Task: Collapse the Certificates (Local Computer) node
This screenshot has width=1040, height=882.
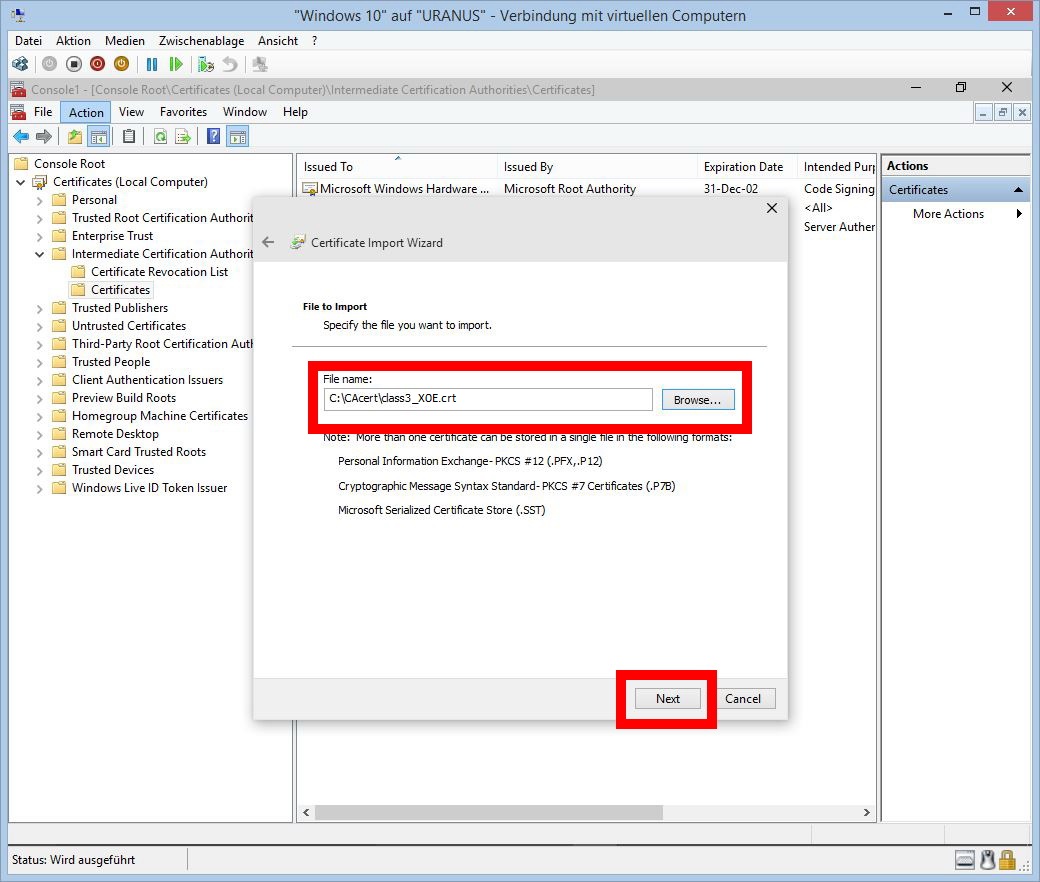Action: click(21, 182)
